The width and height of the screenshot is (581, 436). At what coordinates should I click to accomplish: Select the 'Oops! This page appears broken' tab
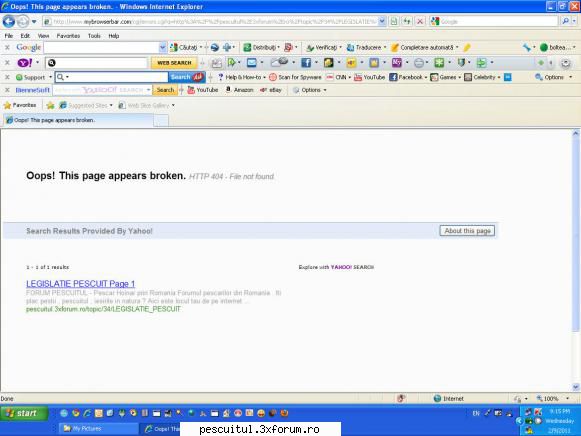pyautogui.click(x=78, y=120)
